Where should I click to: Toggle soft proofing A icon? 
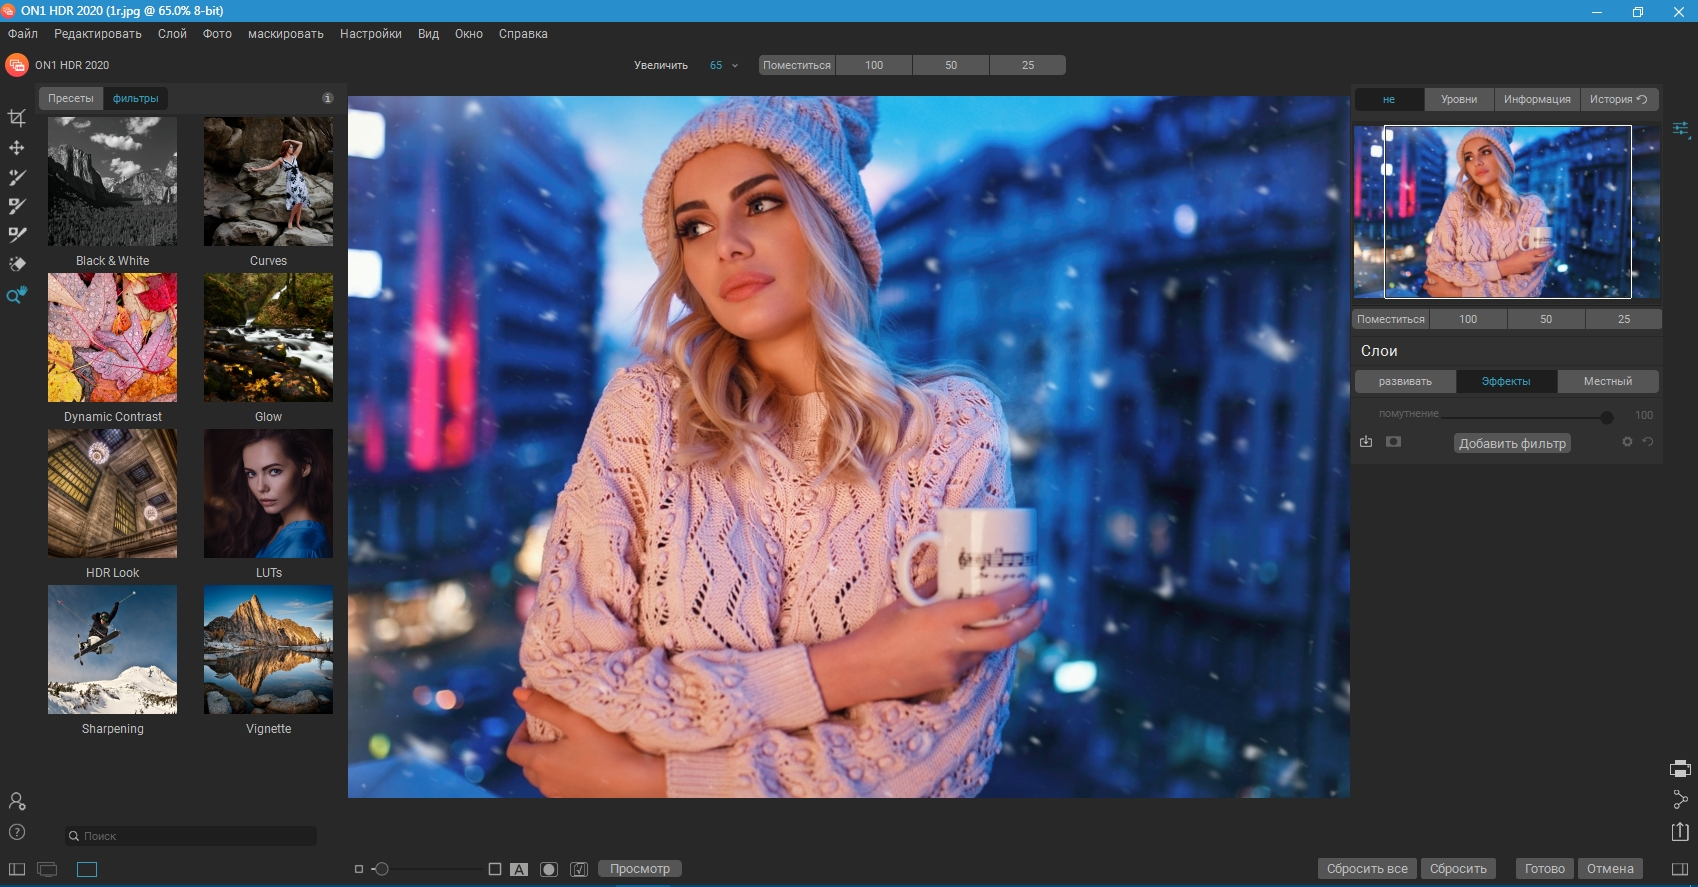(519, 869)
